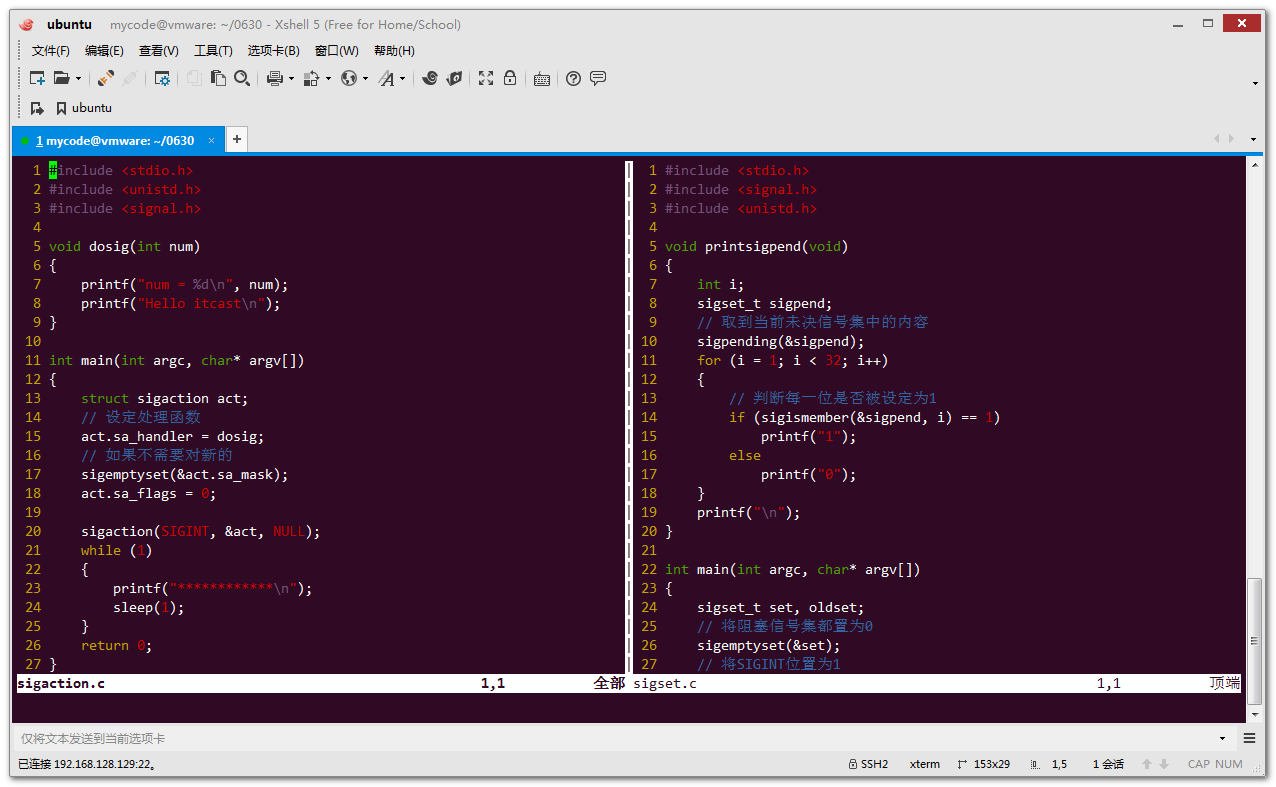Select the mycode@vmware:~/0630 session tab
1276x787 pixels.
tap(115, 140)
